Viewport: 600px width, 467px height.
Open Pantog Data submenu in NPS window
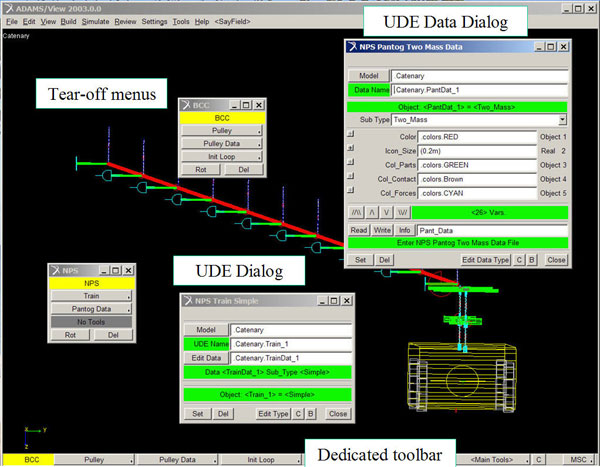pyautogui.click(x=91, y=309)
